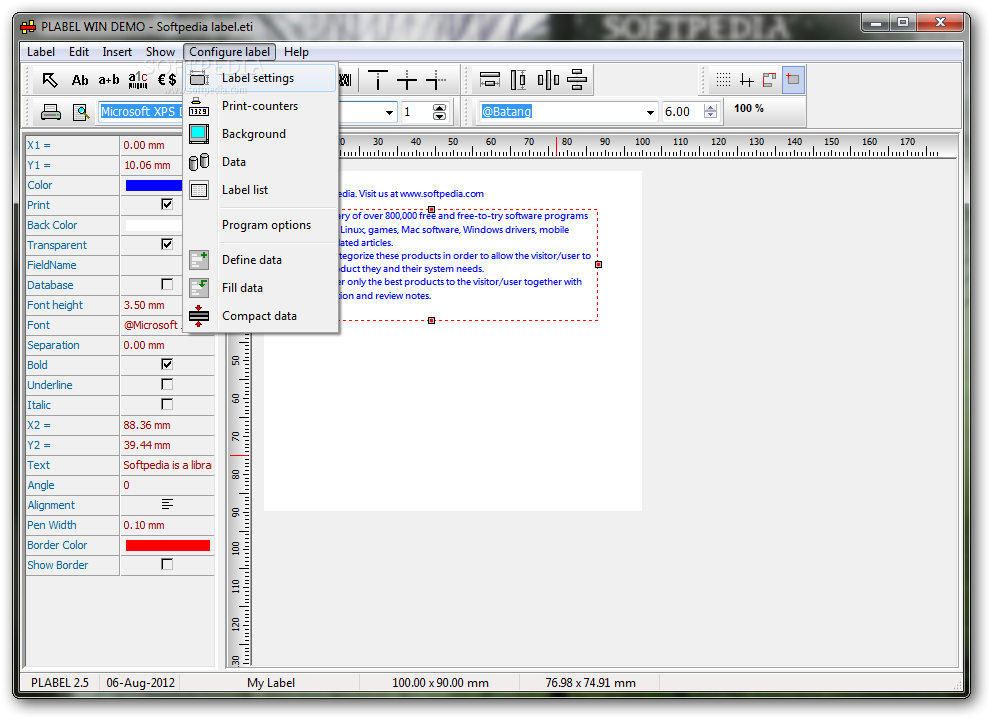The height and width of the screenshot is (719, 991).
Task: Click the same-height sizing icon
Action: pos(518,80)
